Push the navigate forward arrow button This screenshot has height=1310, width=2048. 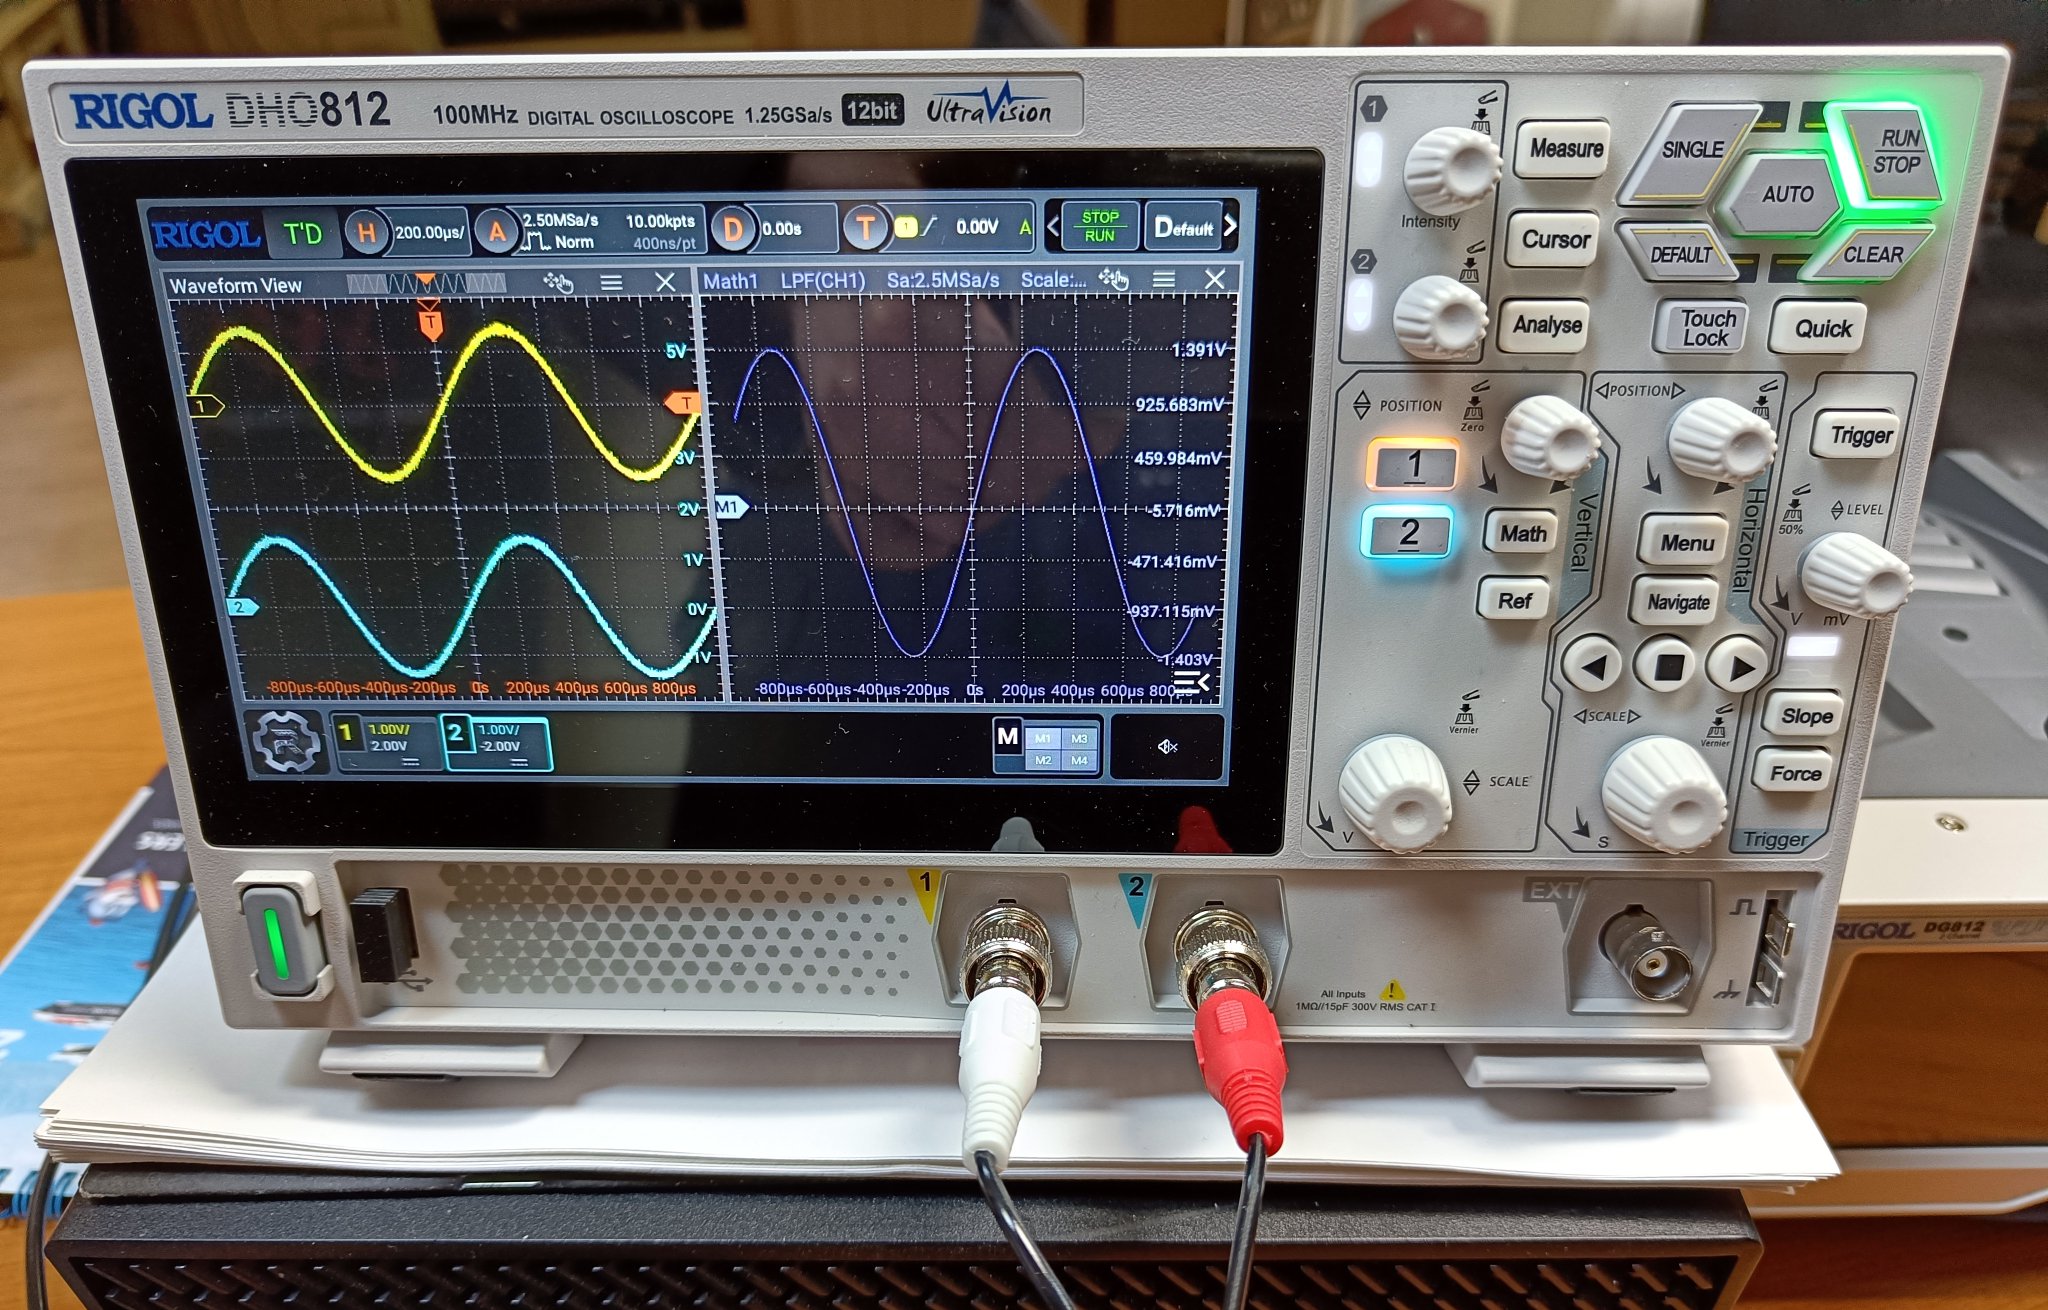coord(1739,665)
